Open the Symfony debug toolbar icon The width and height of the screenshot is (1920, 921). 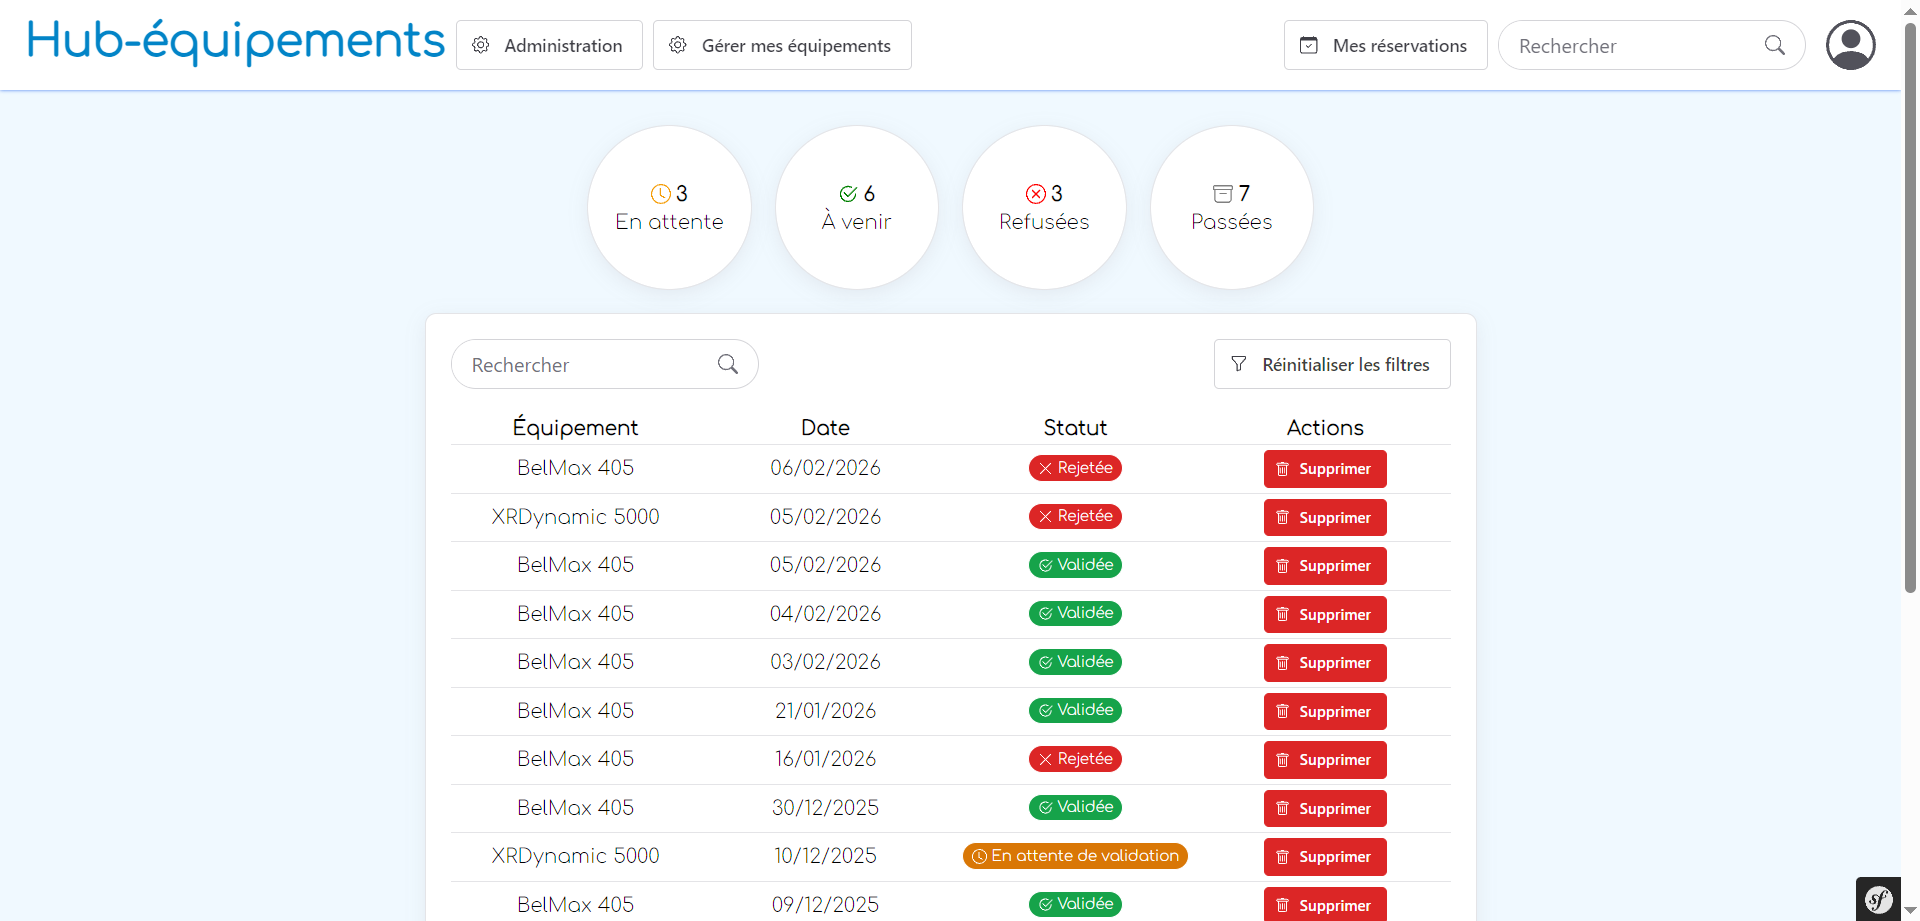1878,899
